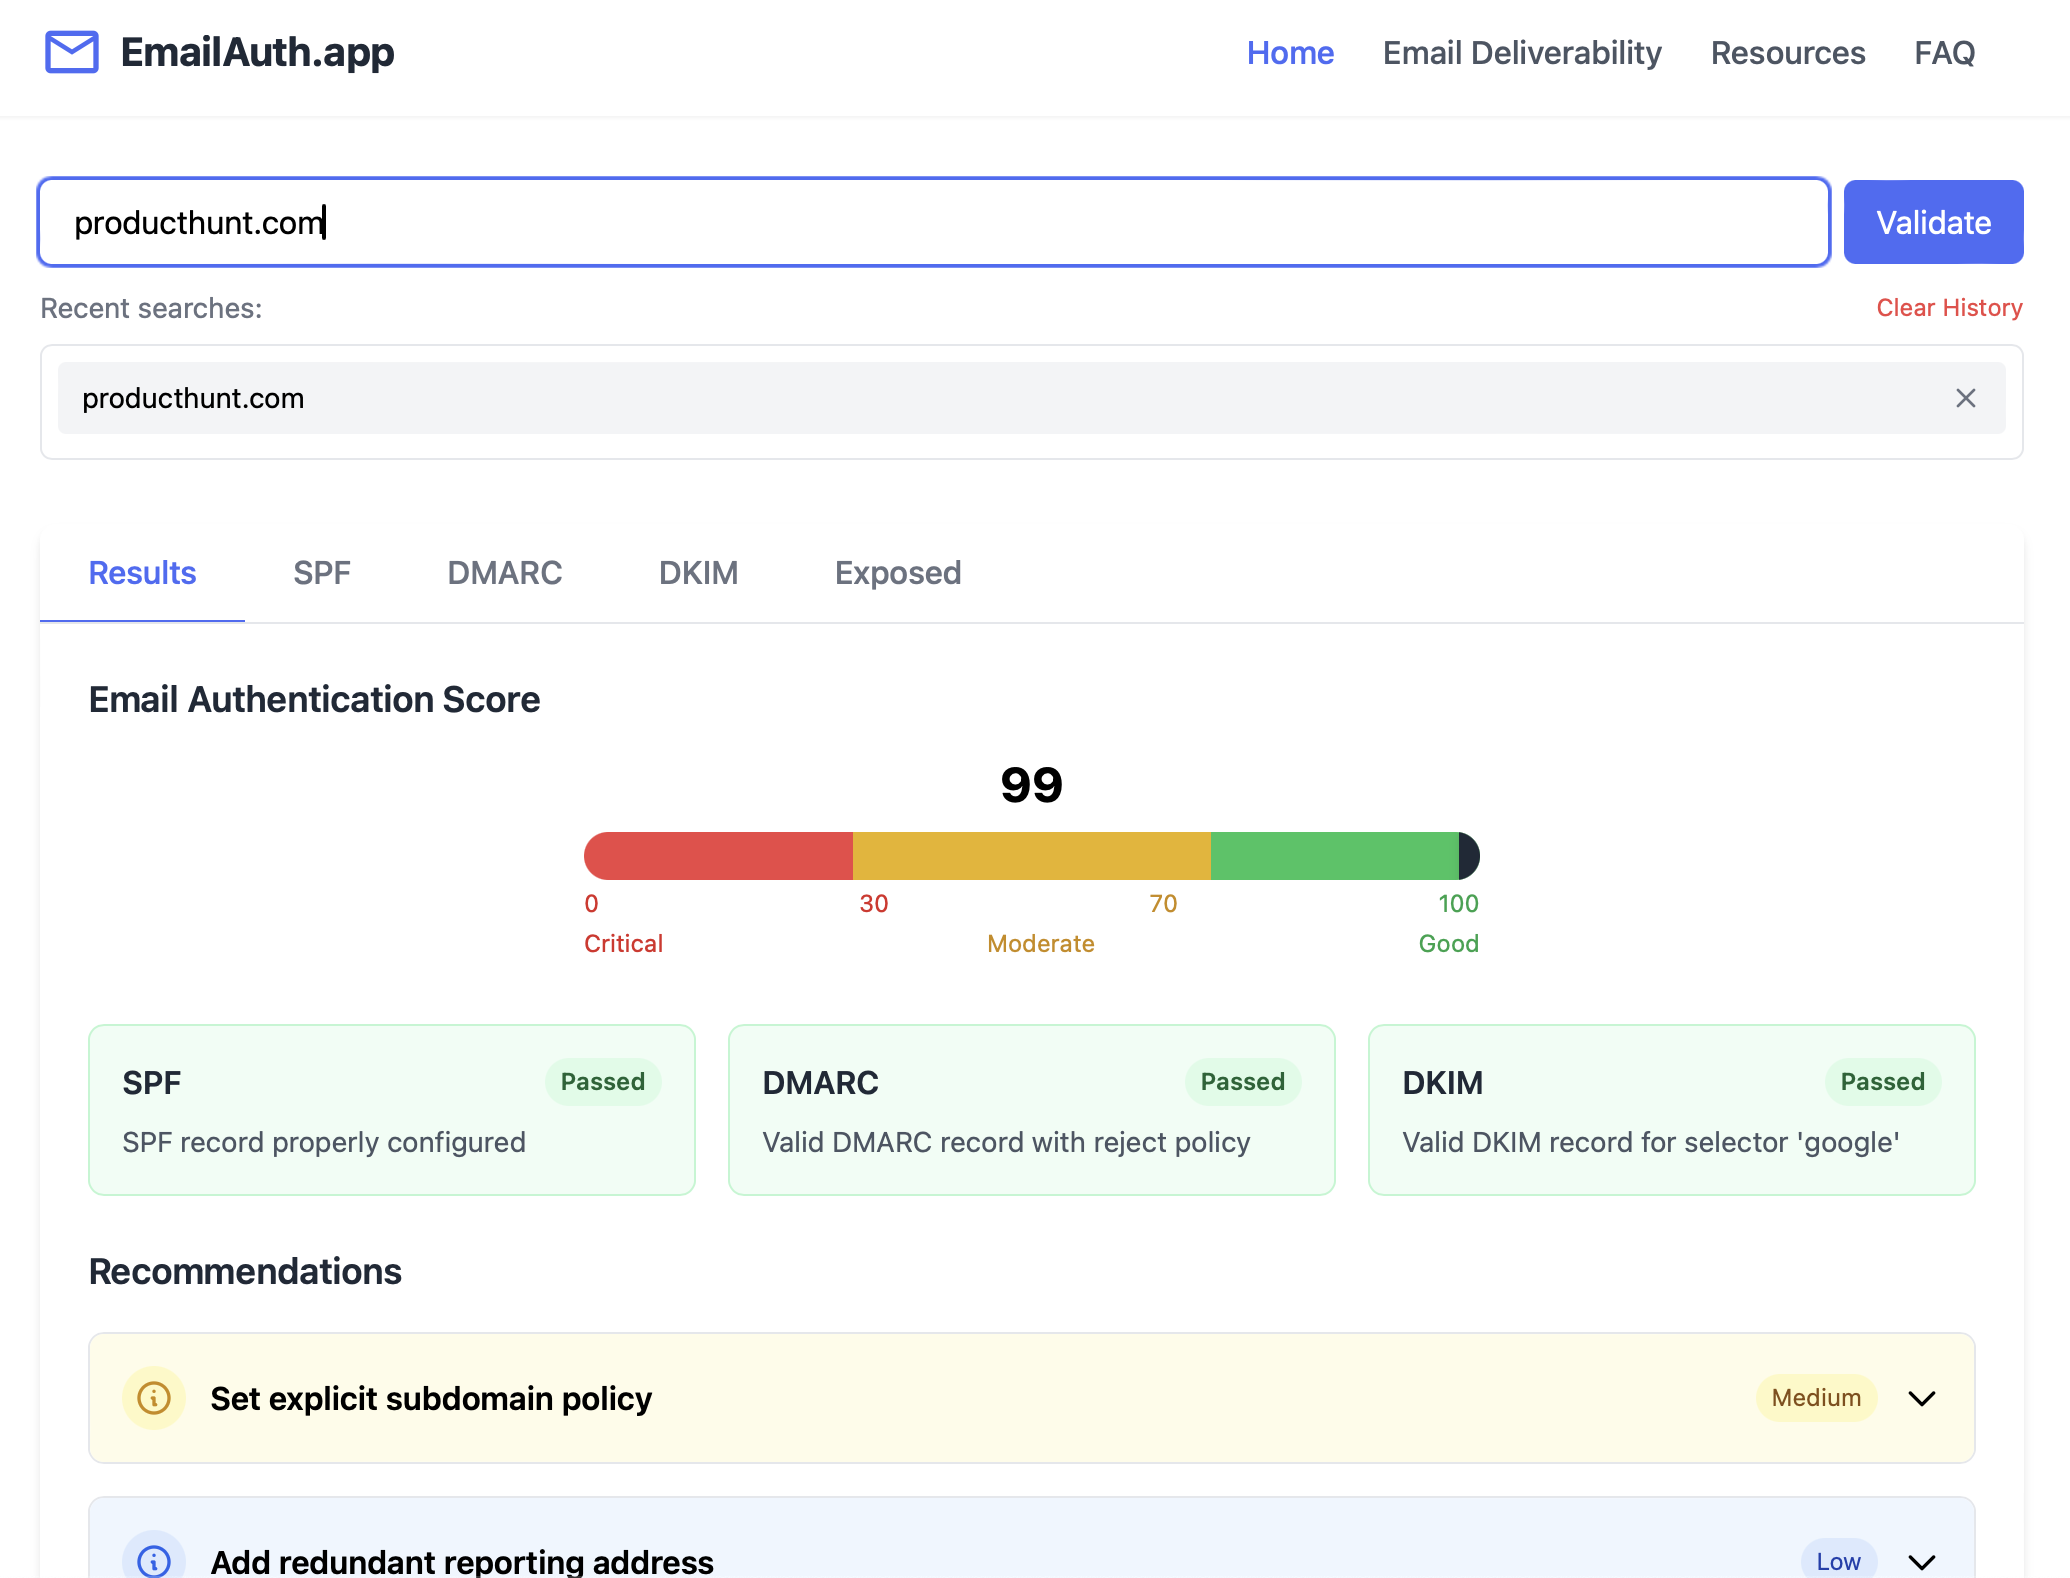Click the SPF card's Passed badge
The width and height of the screenshot is (2070, 1578).
click(603, 1082)
